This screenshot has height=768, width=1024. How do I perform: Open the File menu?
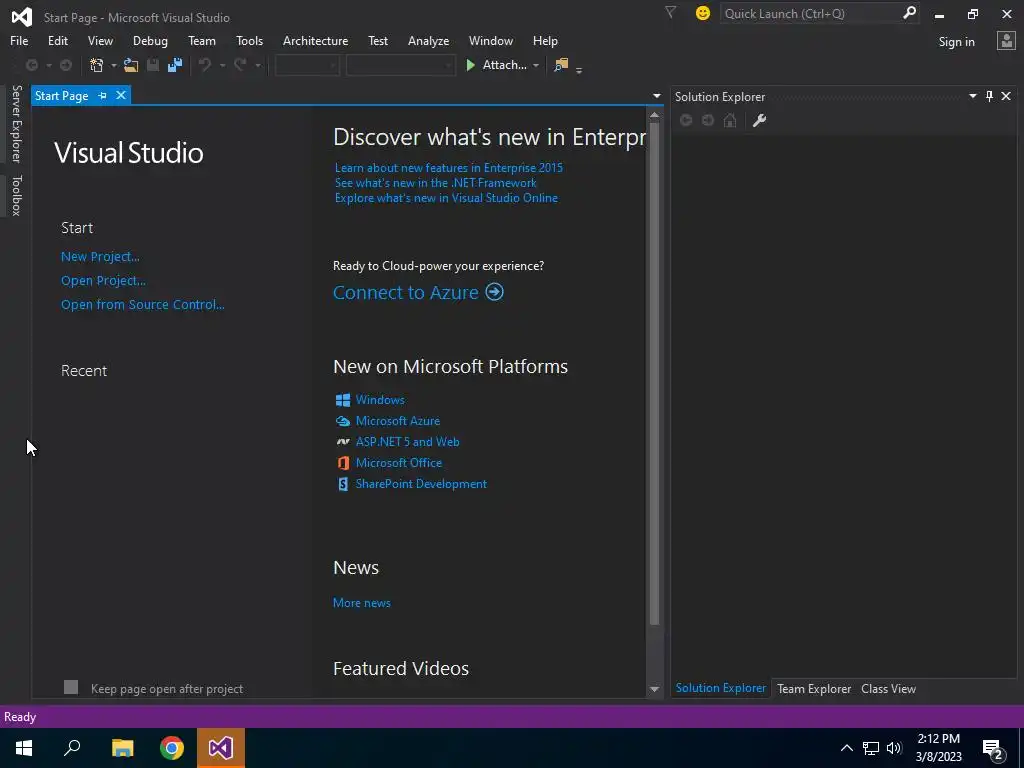click(x=19, y=40)
